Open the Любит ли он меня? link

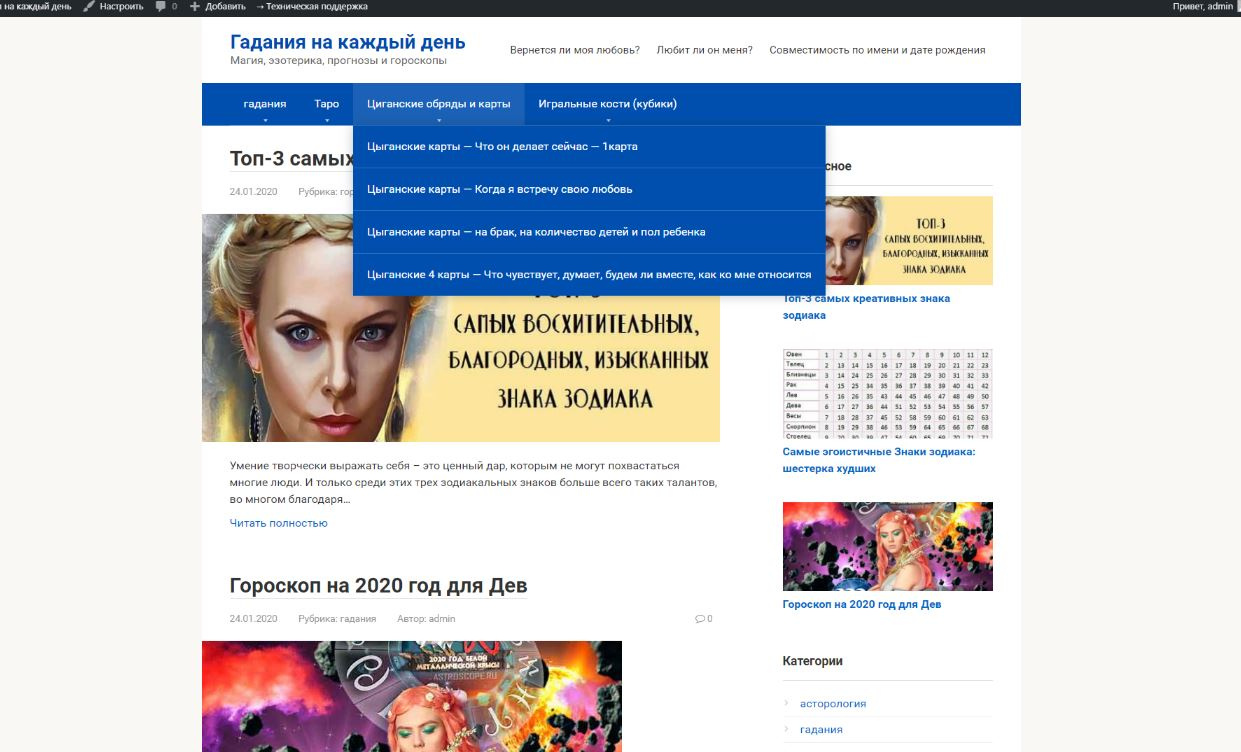tap(705, 50)
